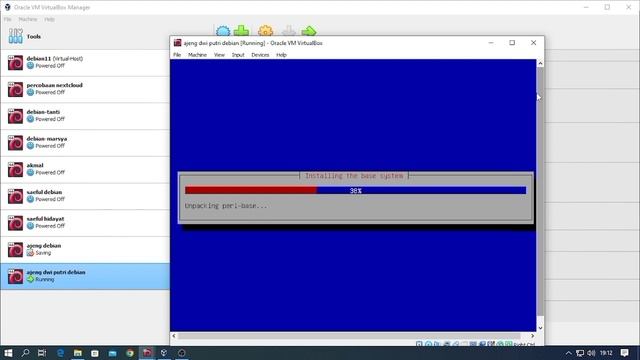This screenshot has width=640, height=360.
Task: Click the VM window vertical scrollbar thumb
Action: pos(540,192)
